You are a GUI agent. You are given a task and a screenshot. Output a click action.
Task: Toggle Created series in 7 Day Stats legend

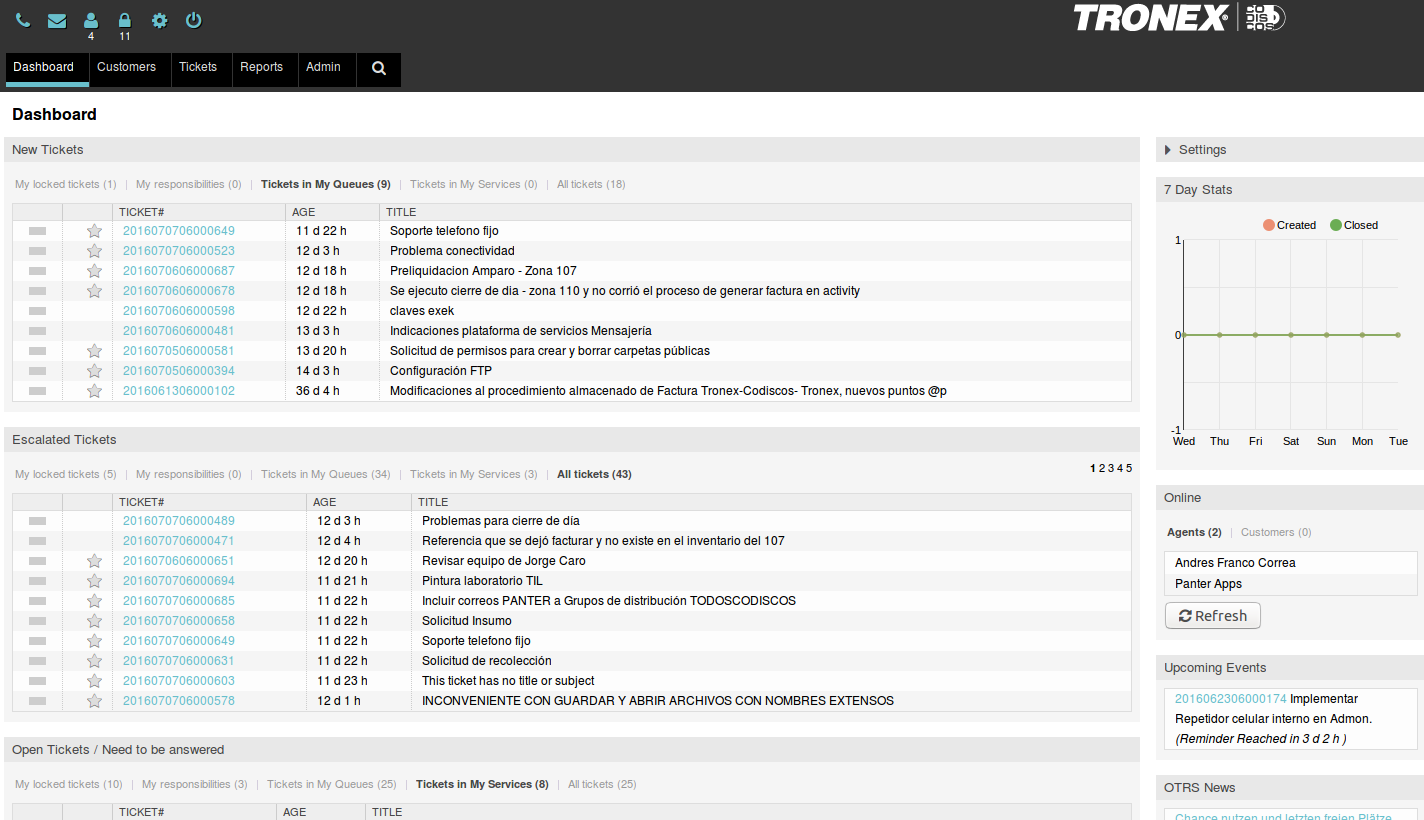[x=1289, y=226]
